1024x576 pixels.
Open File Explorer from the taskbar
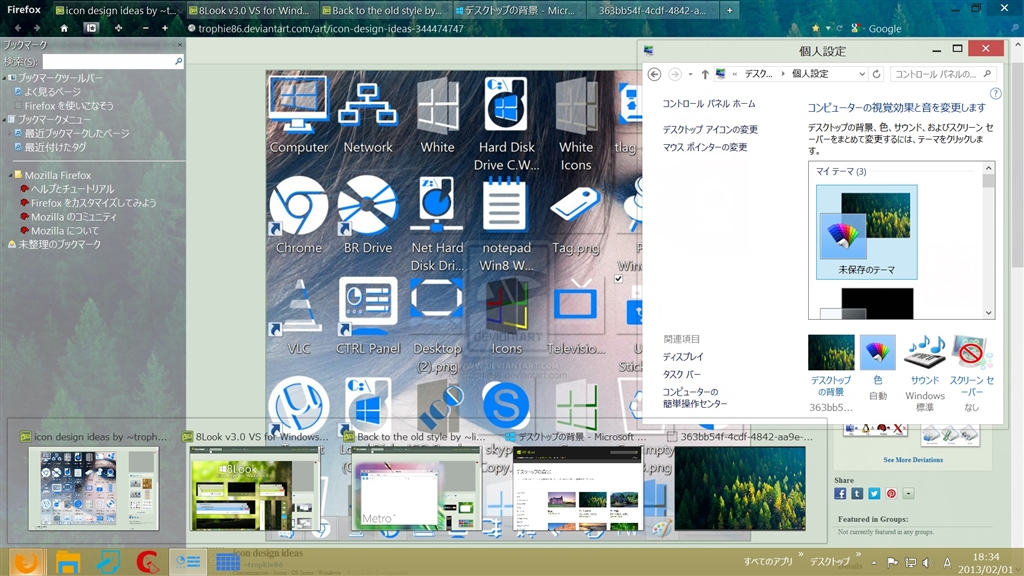(68, 561)
